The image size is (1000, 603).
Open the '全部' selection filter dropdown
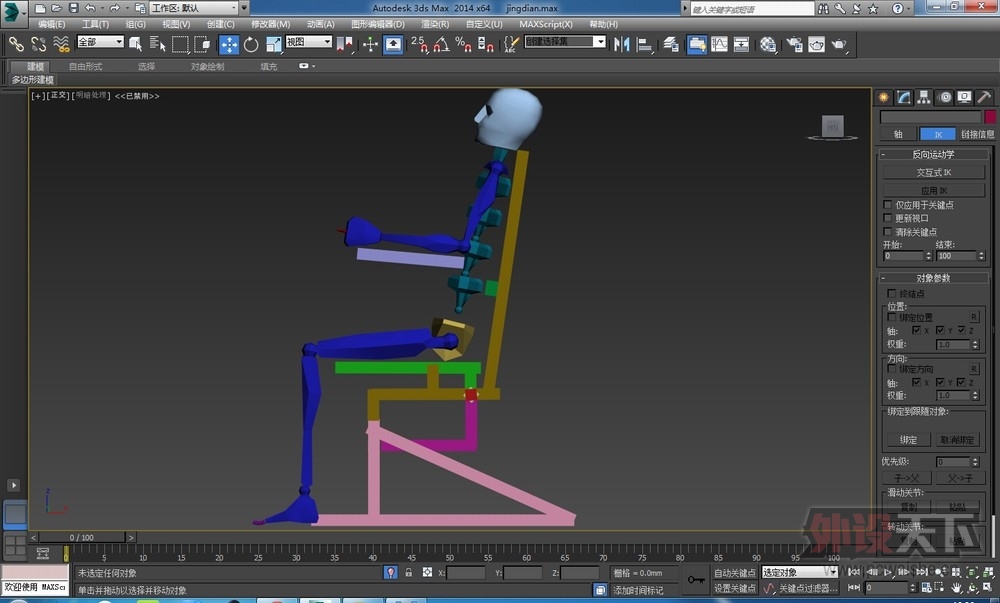click(x=100, y=41)
